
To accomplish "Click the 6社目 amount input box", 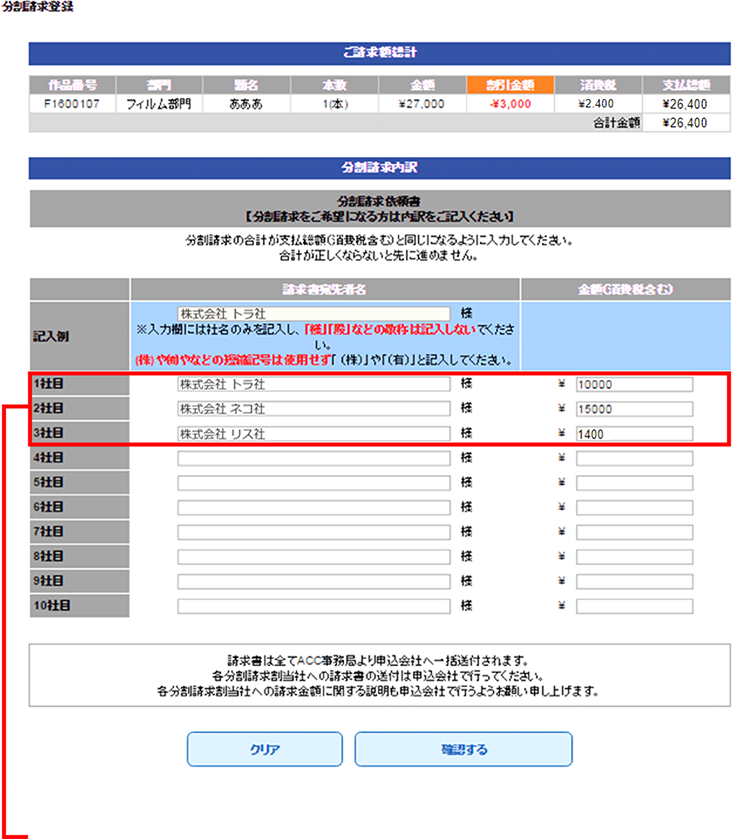I will (634, 507).
